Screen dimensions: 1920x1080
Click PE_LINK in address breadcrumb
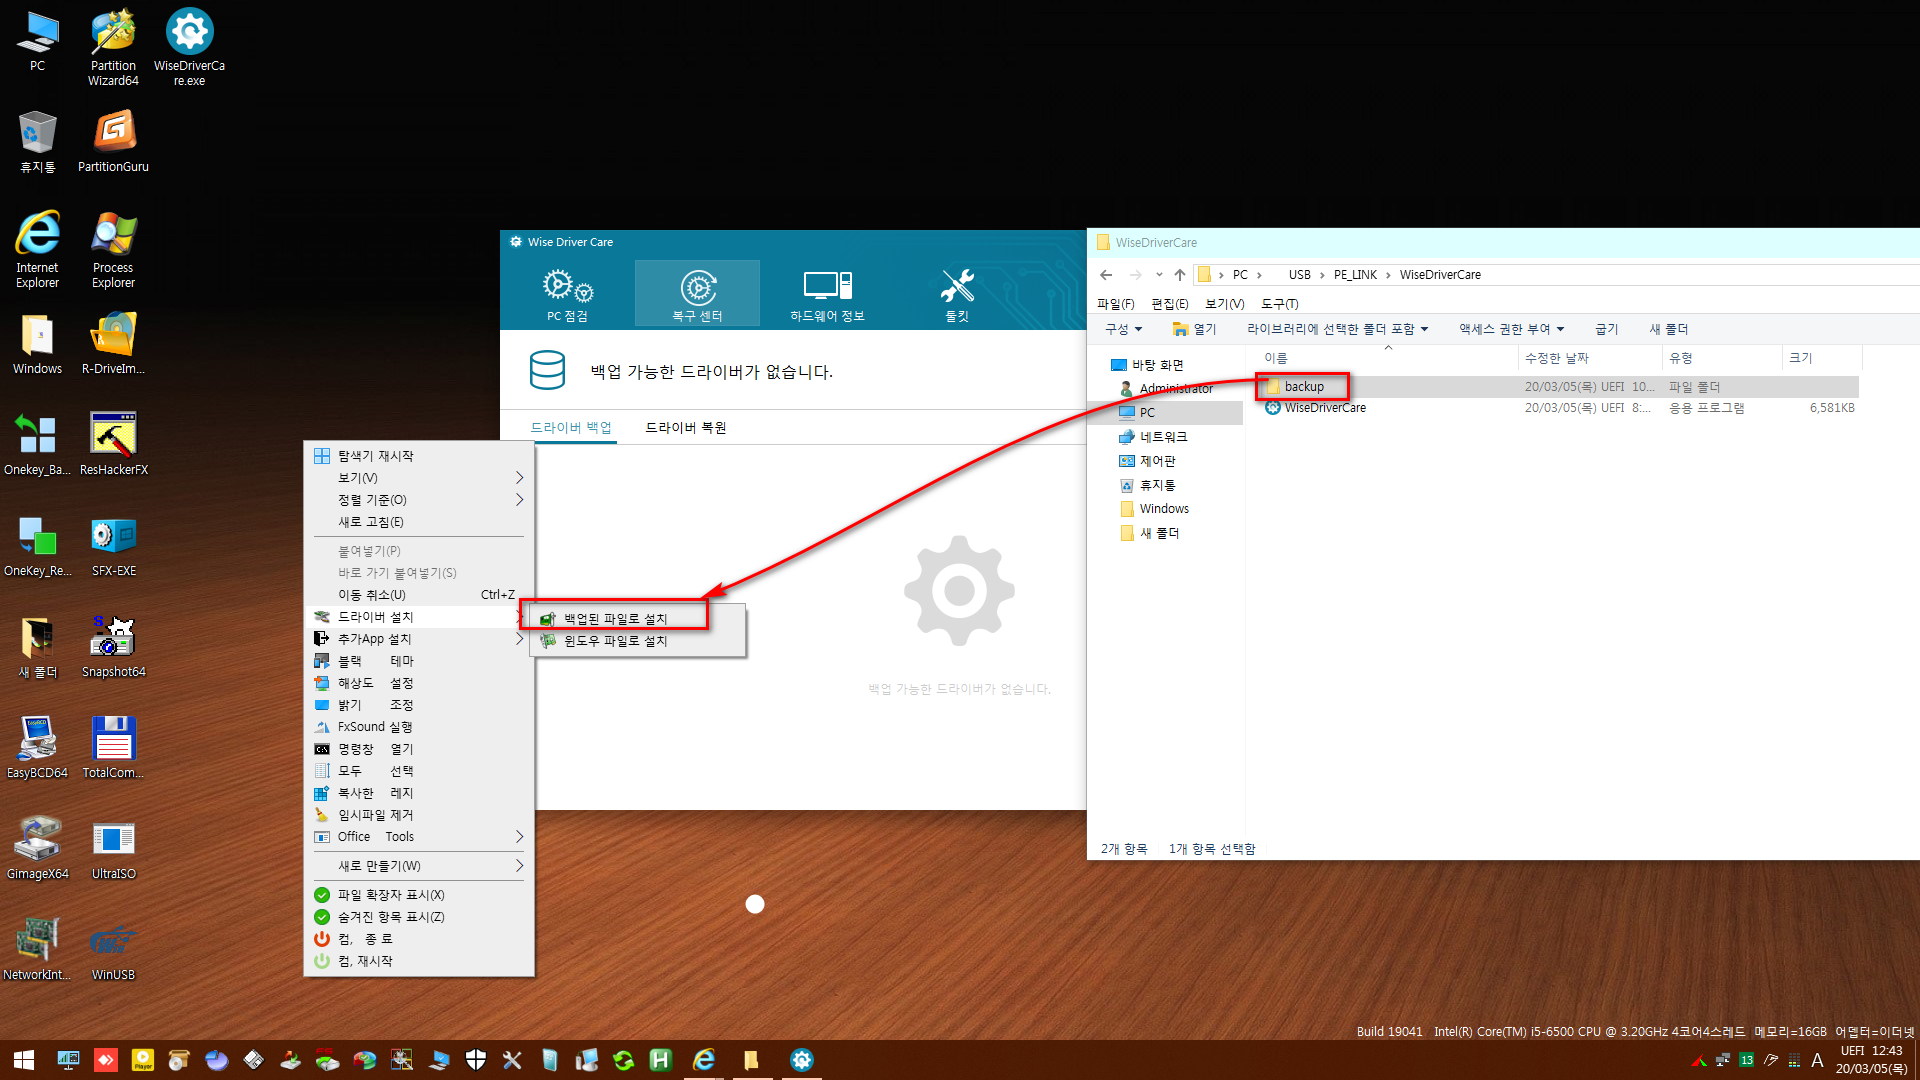tap(1355, 275)
